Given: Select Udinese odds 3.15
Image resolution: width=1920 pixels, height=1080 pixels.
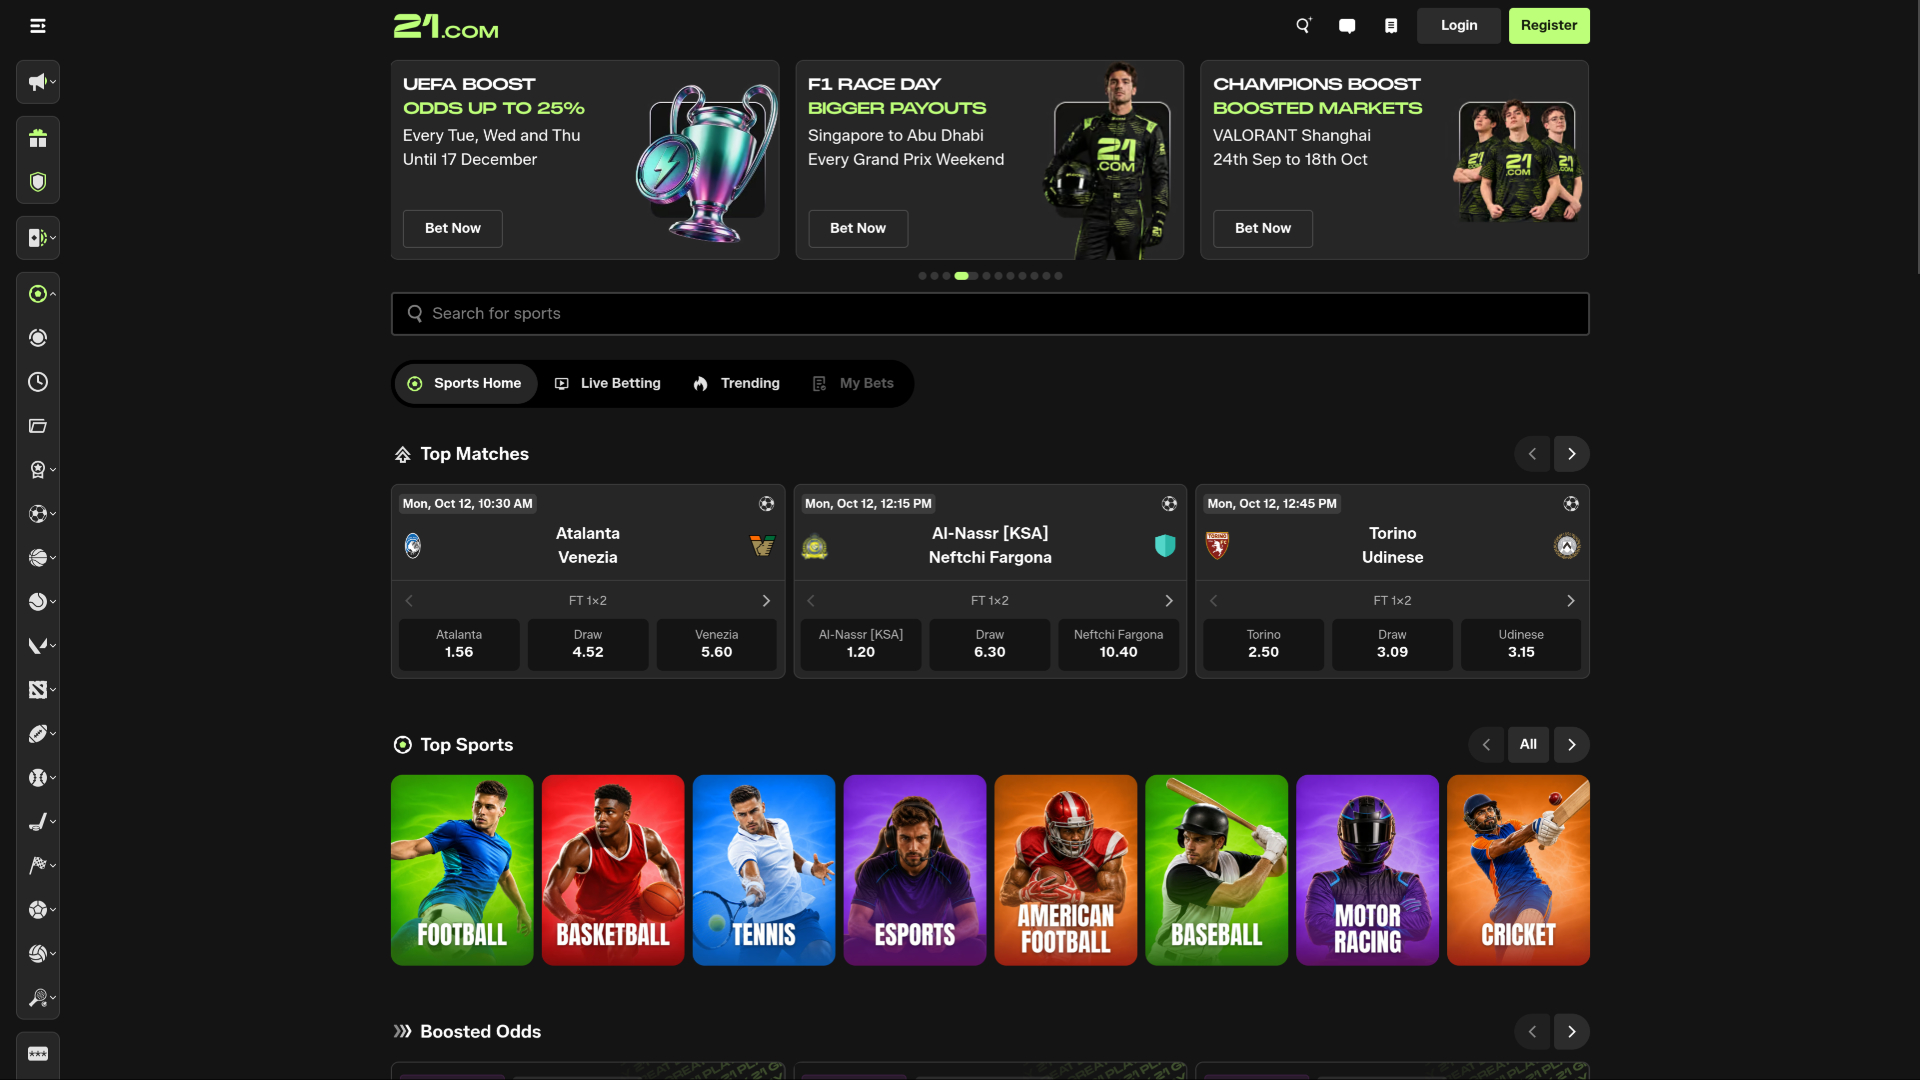Looking at the screenshot, I should click(x=1521, y=644).
